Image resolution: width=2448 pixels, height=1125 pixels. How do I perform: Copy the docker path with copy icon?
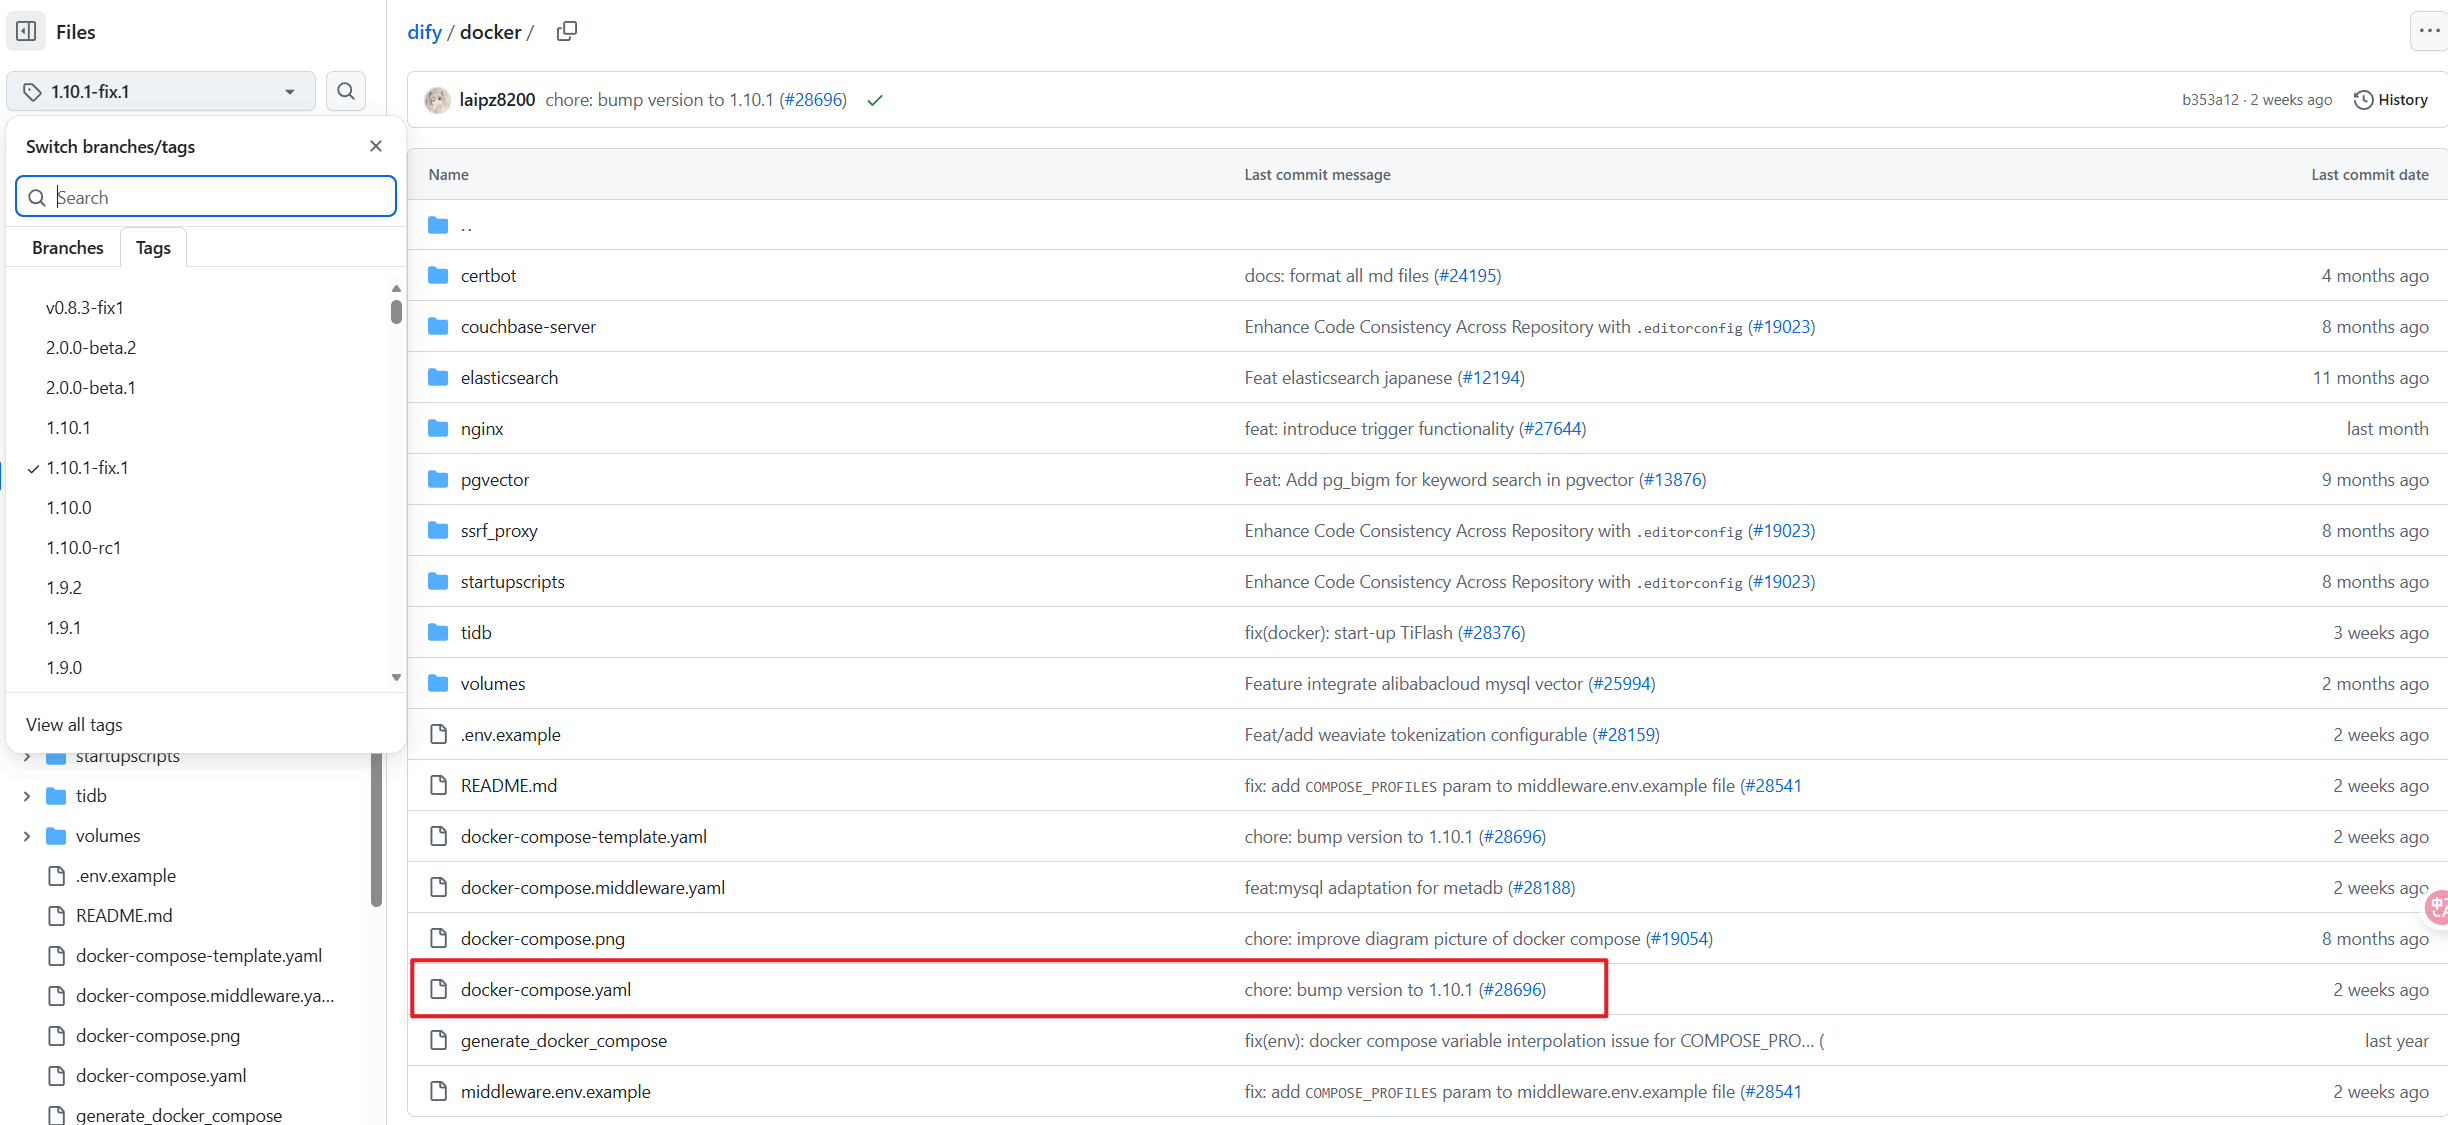pos(567,31)
